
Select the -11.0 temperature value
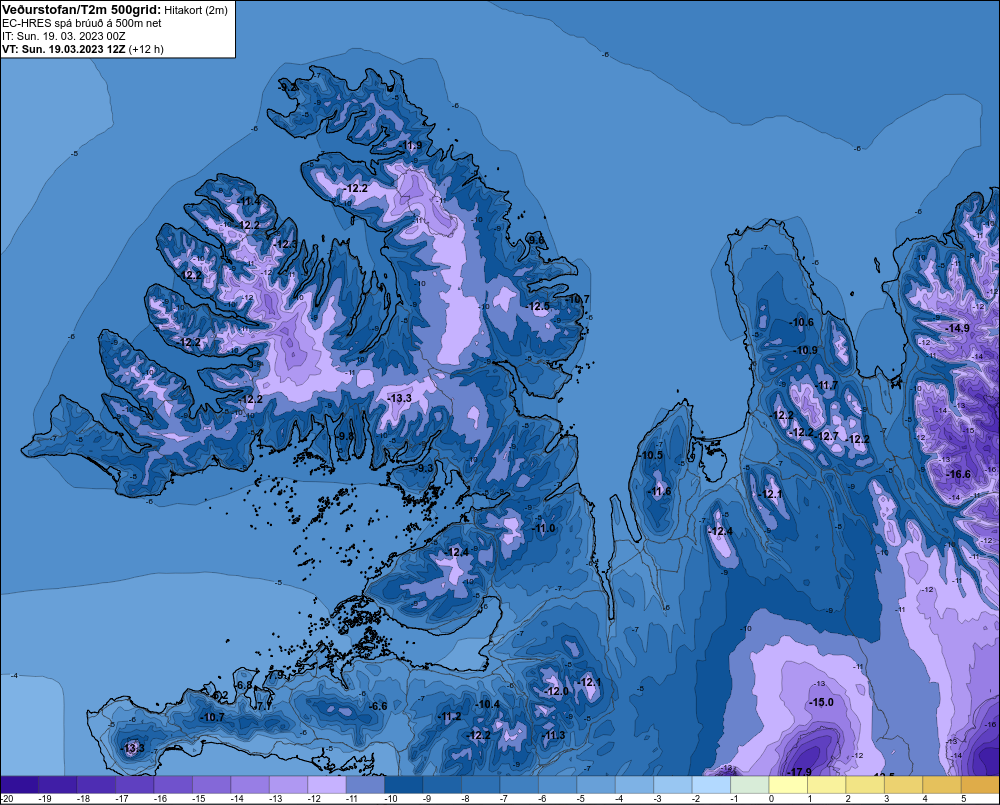pyautogui.click(x=543, y=528)
